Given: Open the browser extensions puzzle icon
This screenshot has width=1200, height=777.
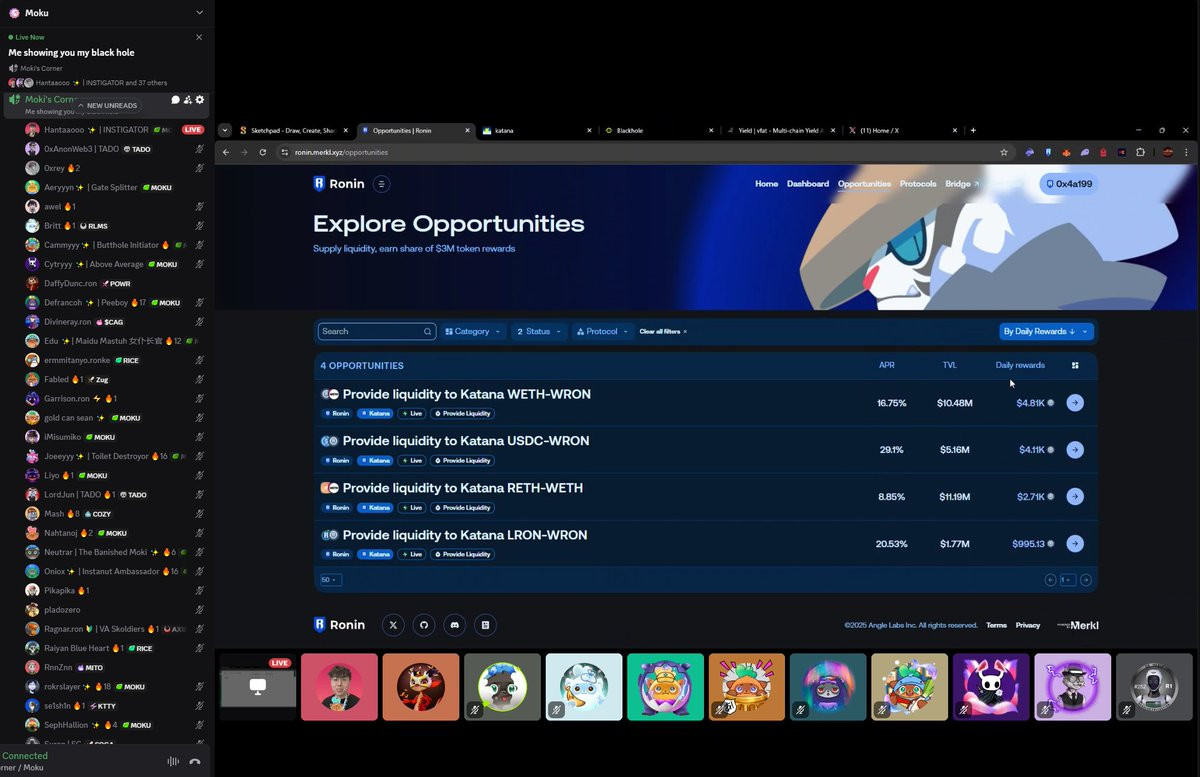Looking at the screenshot, I should [x=1140, y=152].
